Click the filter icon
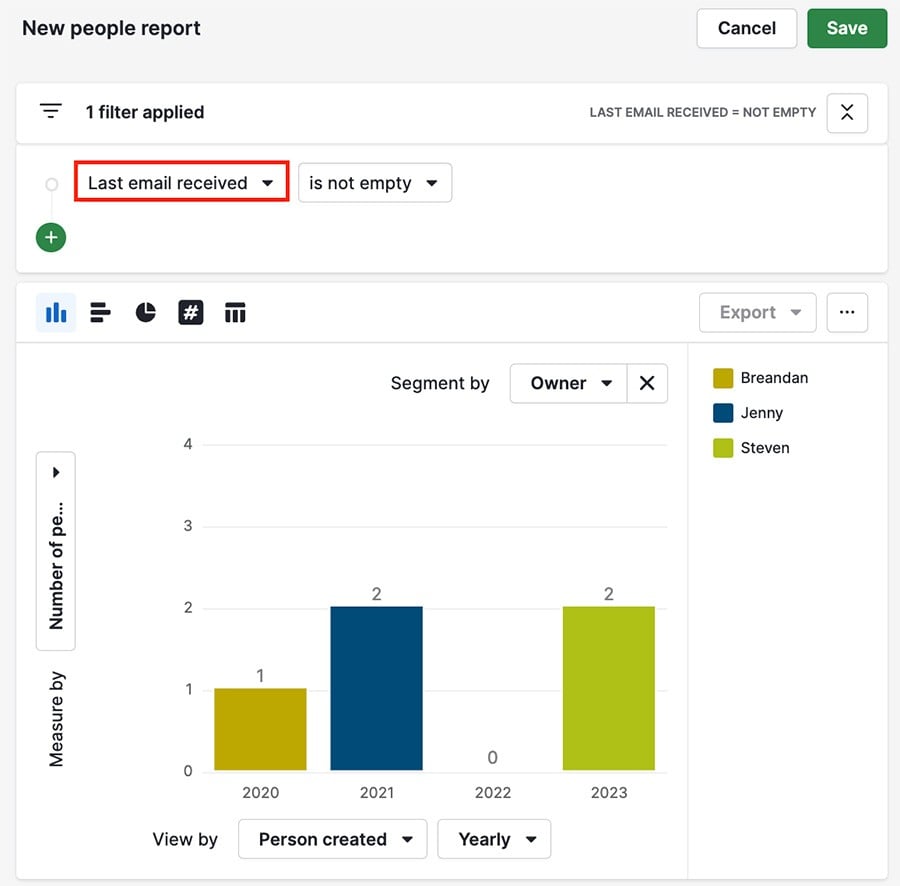This screenshot has height=886, width=900. click(x=50, y=111)
